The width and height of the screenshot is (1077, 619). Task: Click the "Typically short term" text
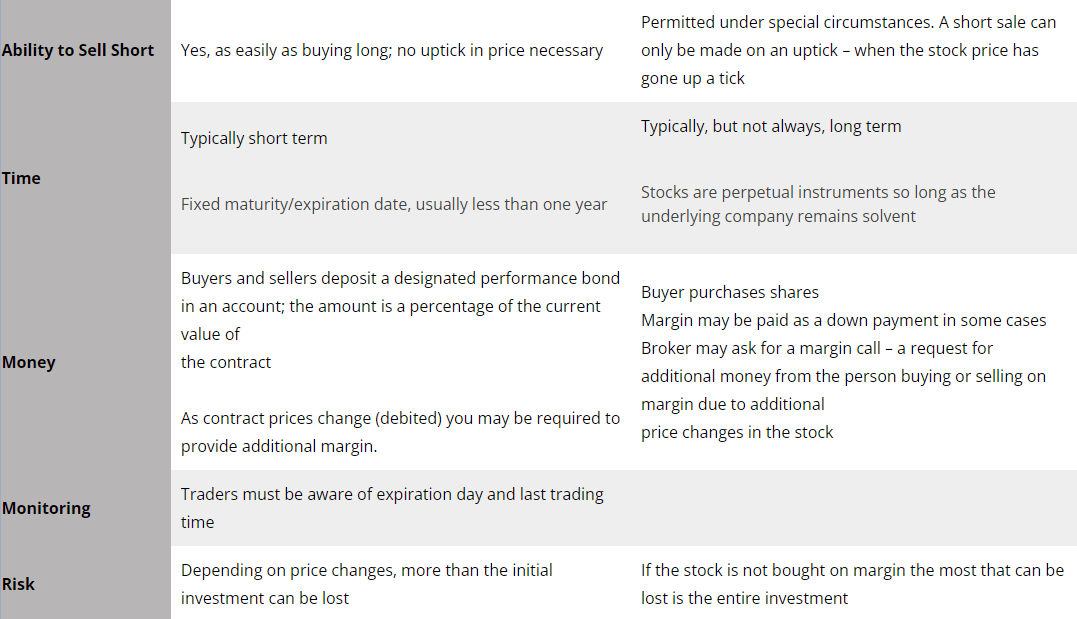(x=254, y=138)
